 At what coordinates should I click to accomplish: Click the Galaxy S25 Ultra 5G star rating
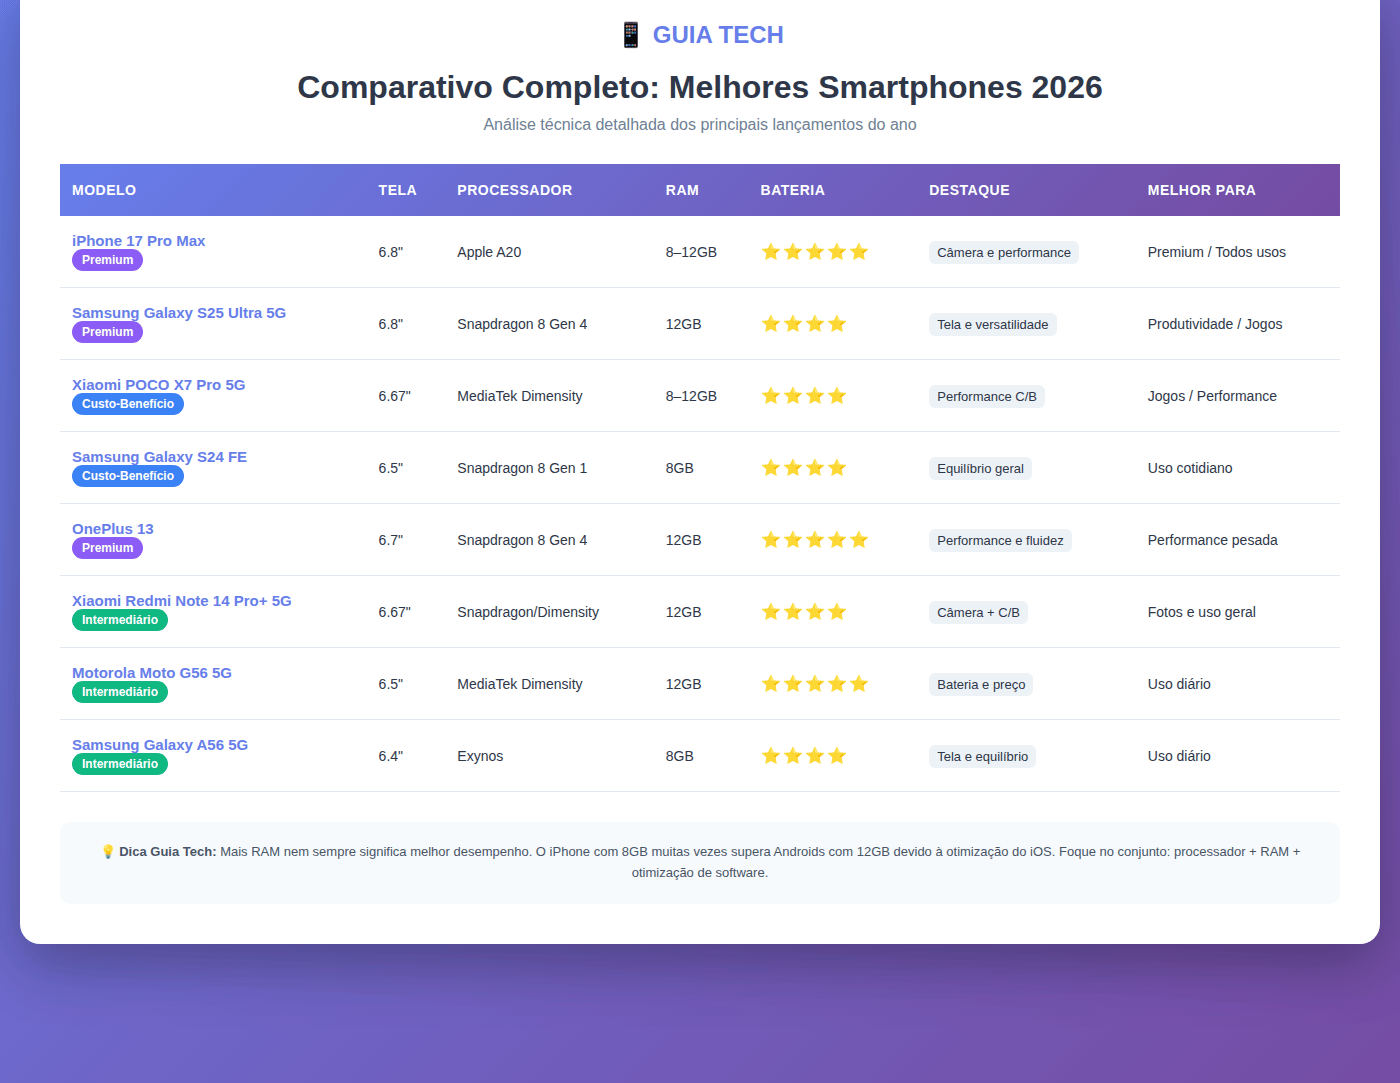point(804,324)
